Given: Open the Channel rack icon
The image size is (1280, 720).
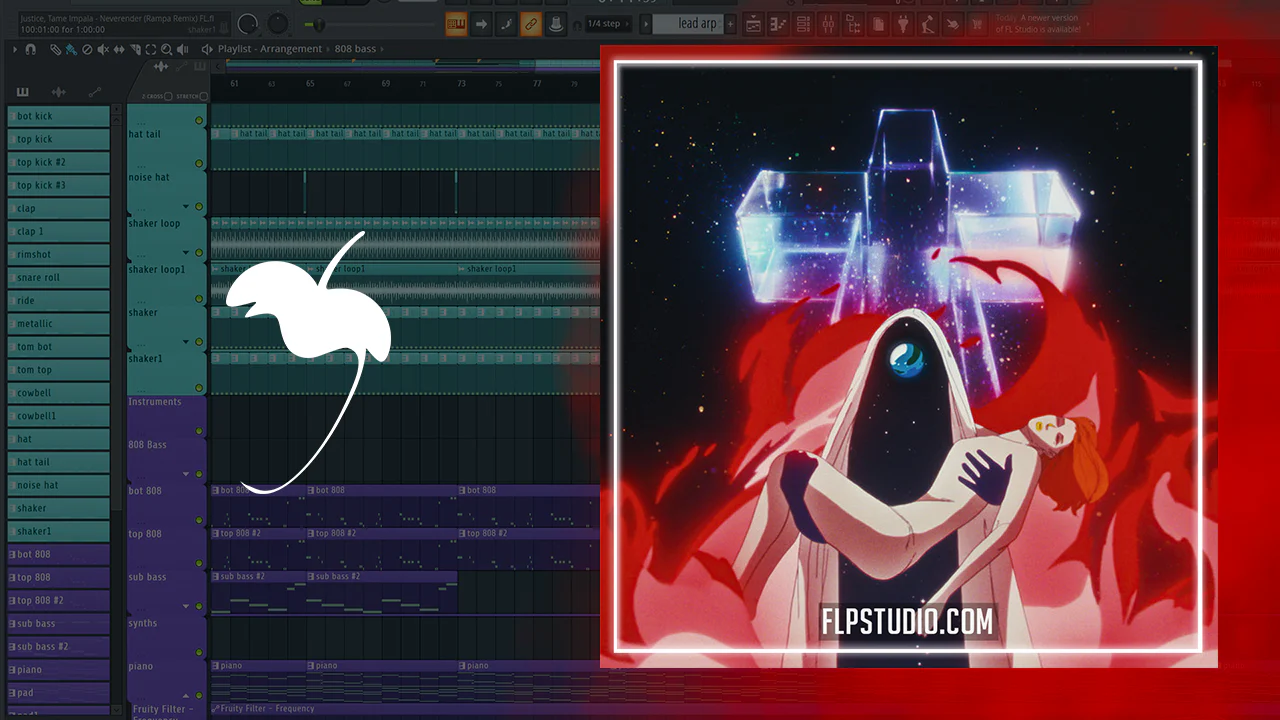Looking at the screenshot, I should [x=803, y=24].
